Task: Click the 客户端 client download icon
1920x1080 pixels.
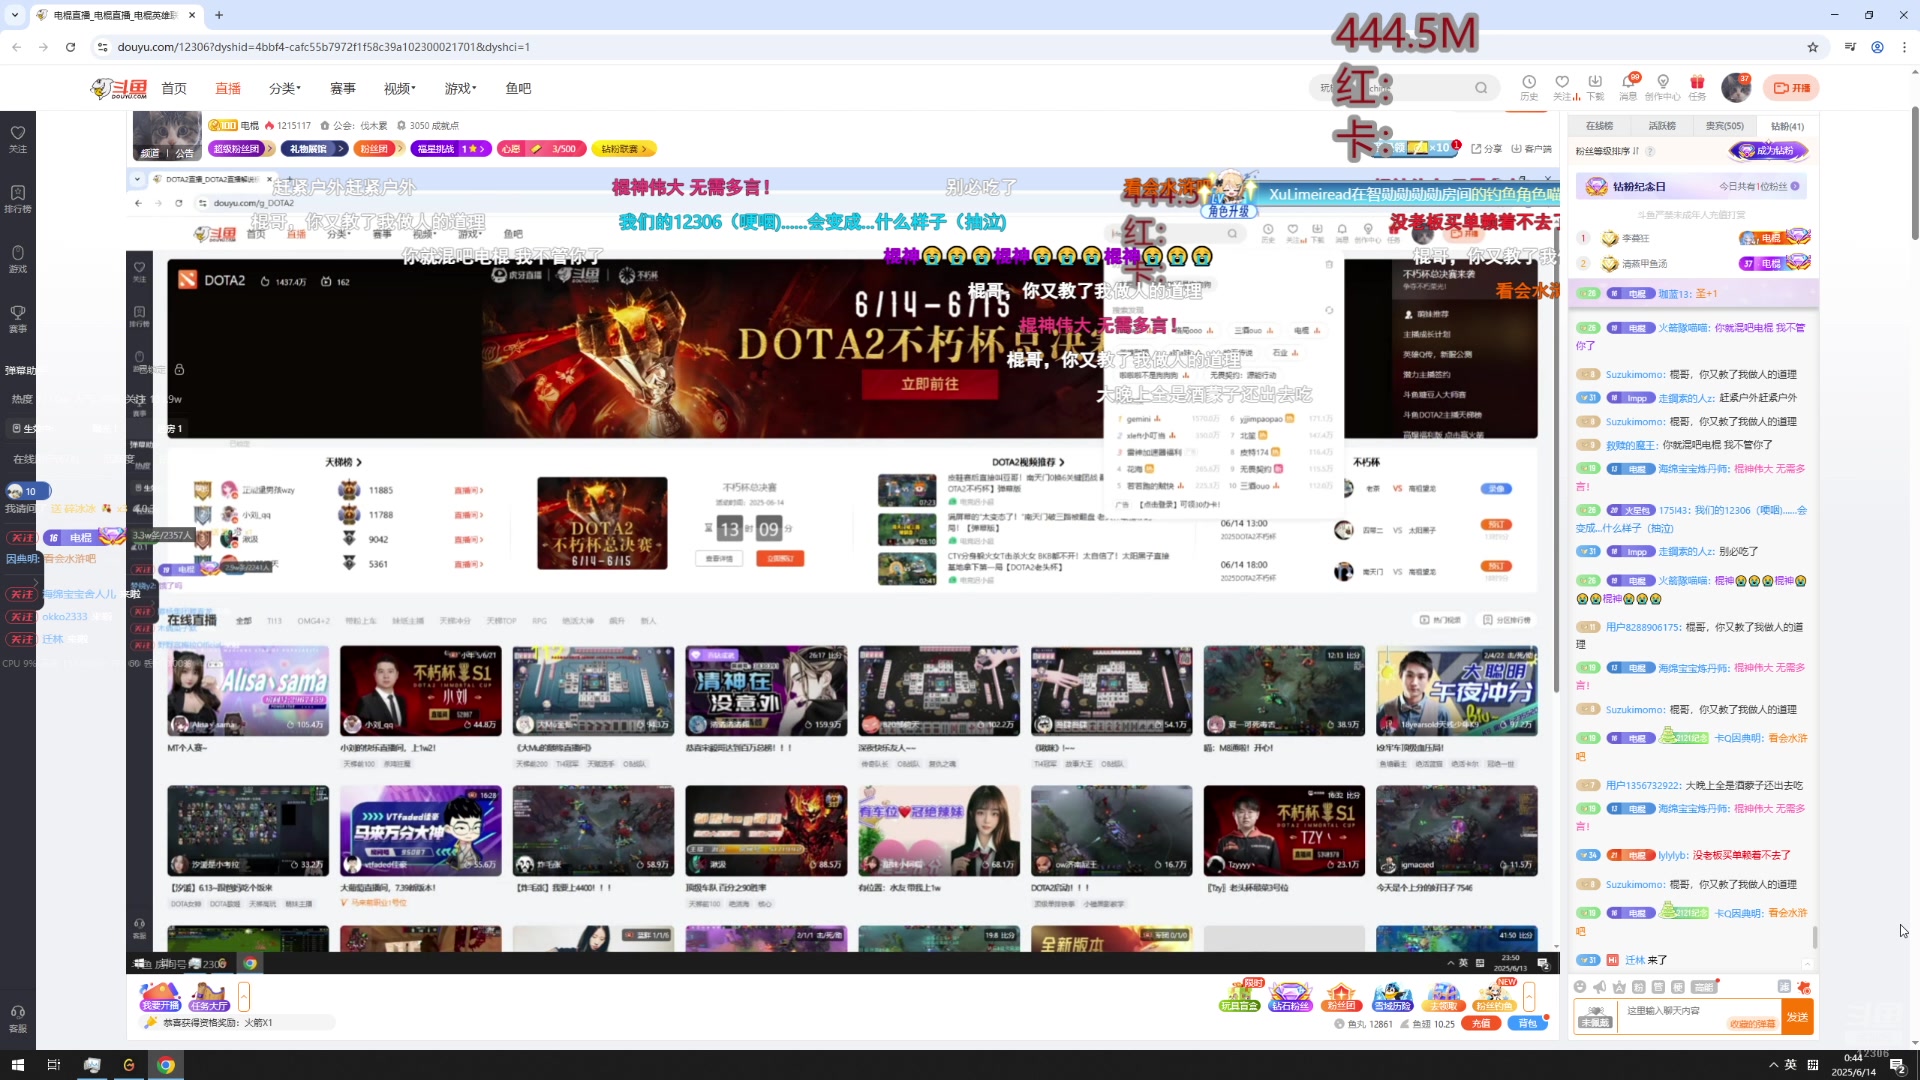Action: point(1532,149)
